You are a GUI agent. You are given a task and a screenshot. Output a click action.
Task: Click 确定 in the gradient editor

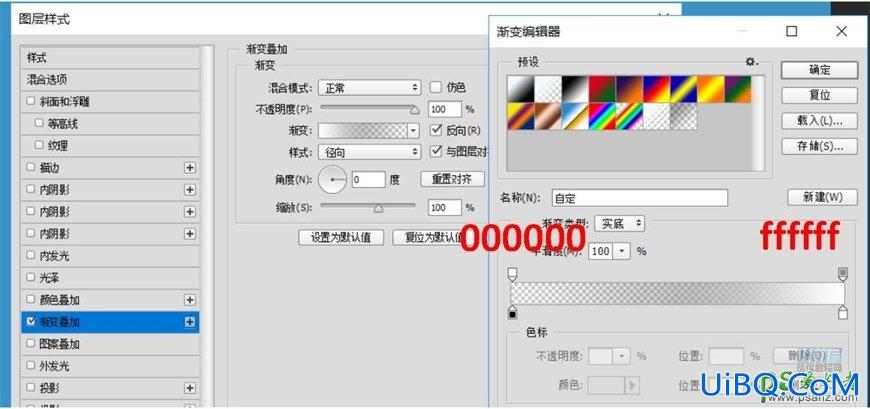pyautogui.click(x=820, y=70)
